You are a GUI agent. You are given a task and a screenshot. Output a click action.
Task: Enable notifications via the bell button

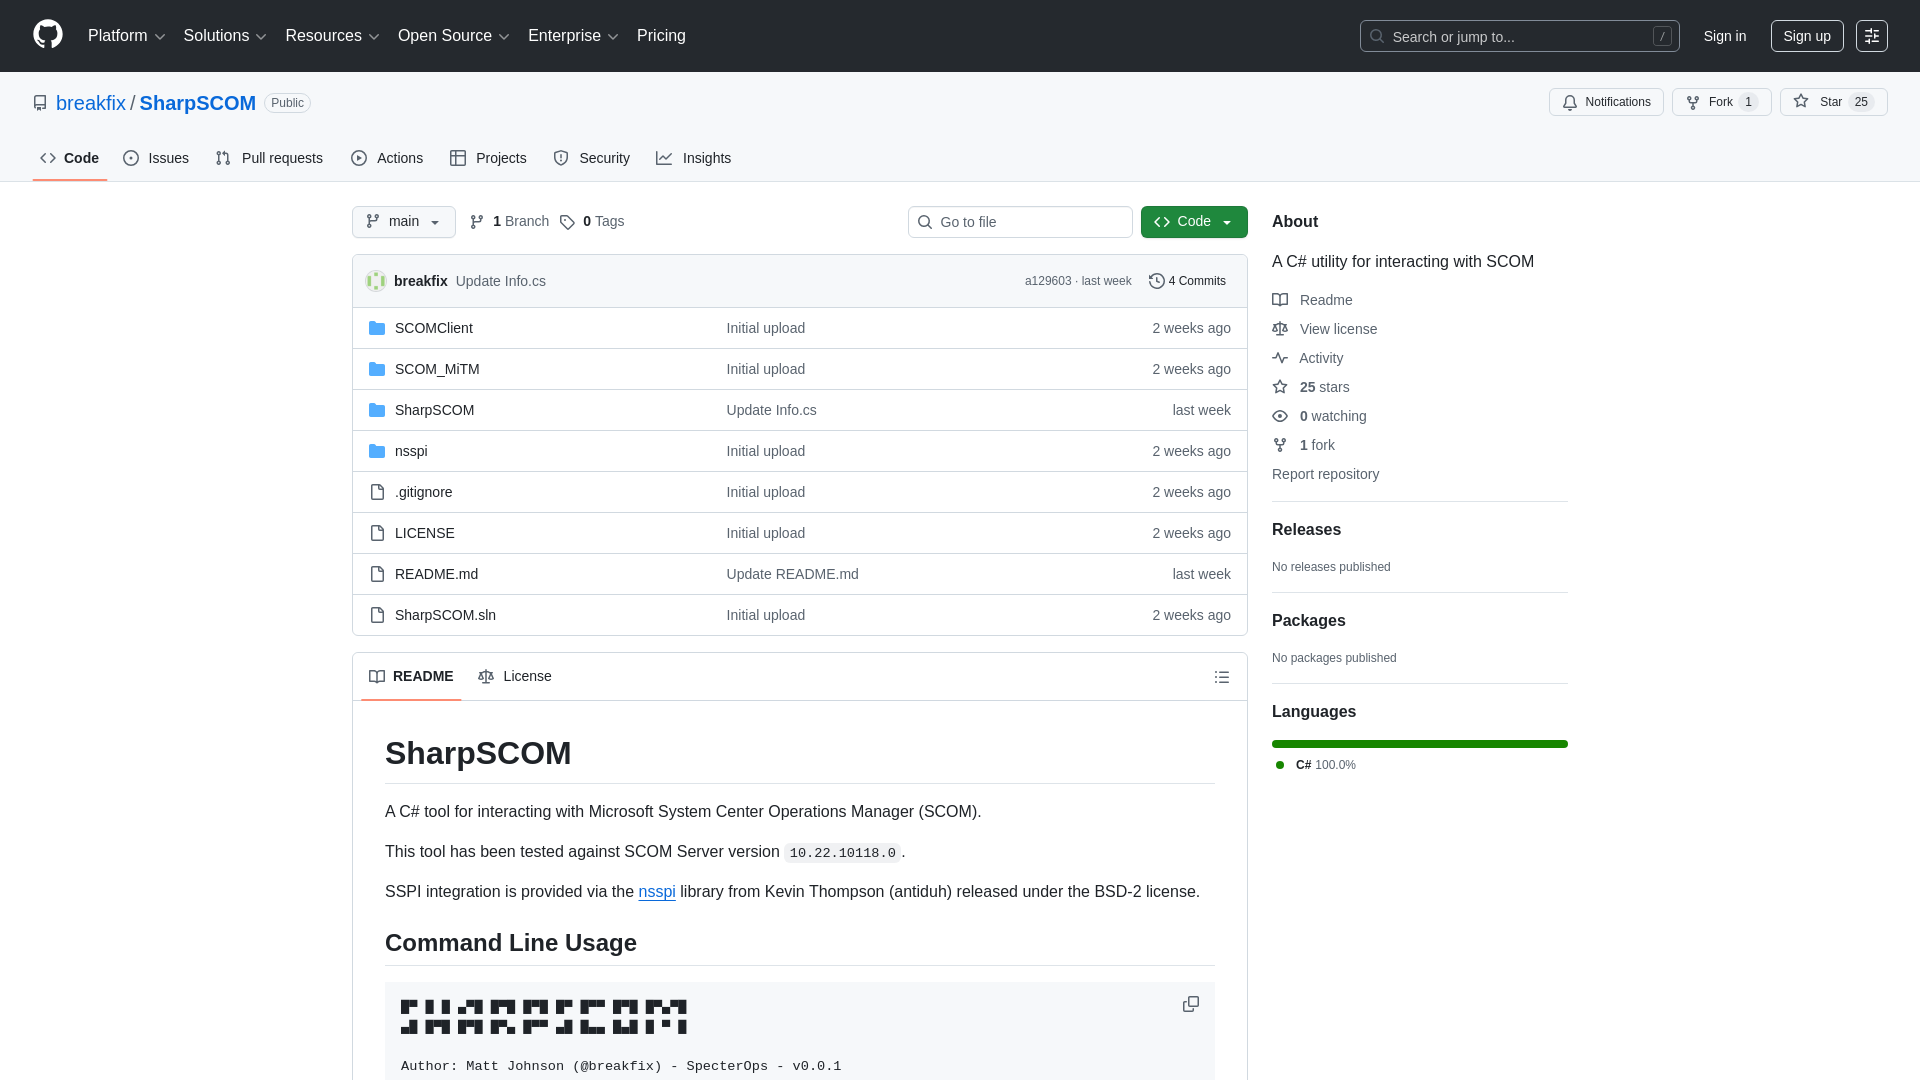[x=1606, y=102]
